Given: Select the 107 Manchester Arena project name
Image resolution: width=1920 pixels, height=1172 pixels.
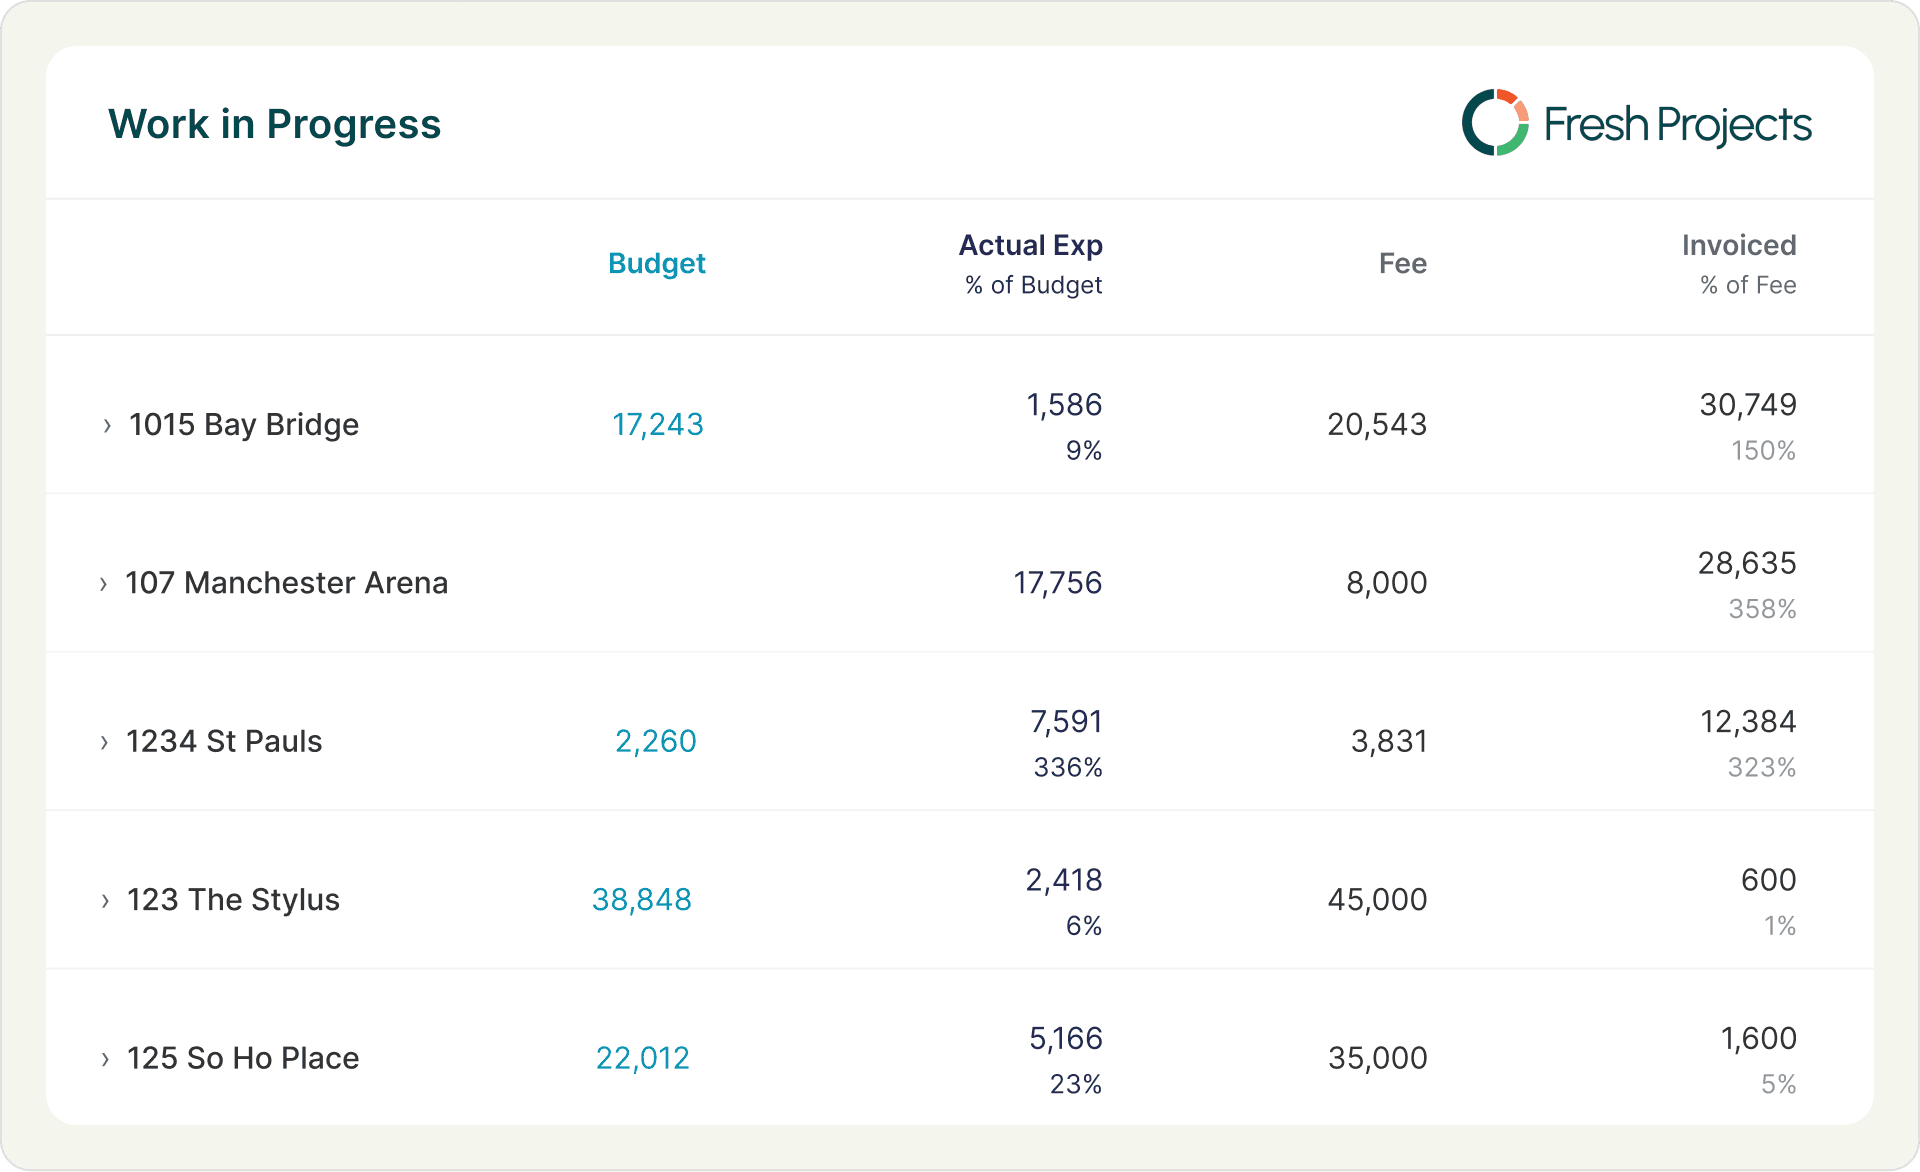Looking at the screenshot, I should 286,583.
